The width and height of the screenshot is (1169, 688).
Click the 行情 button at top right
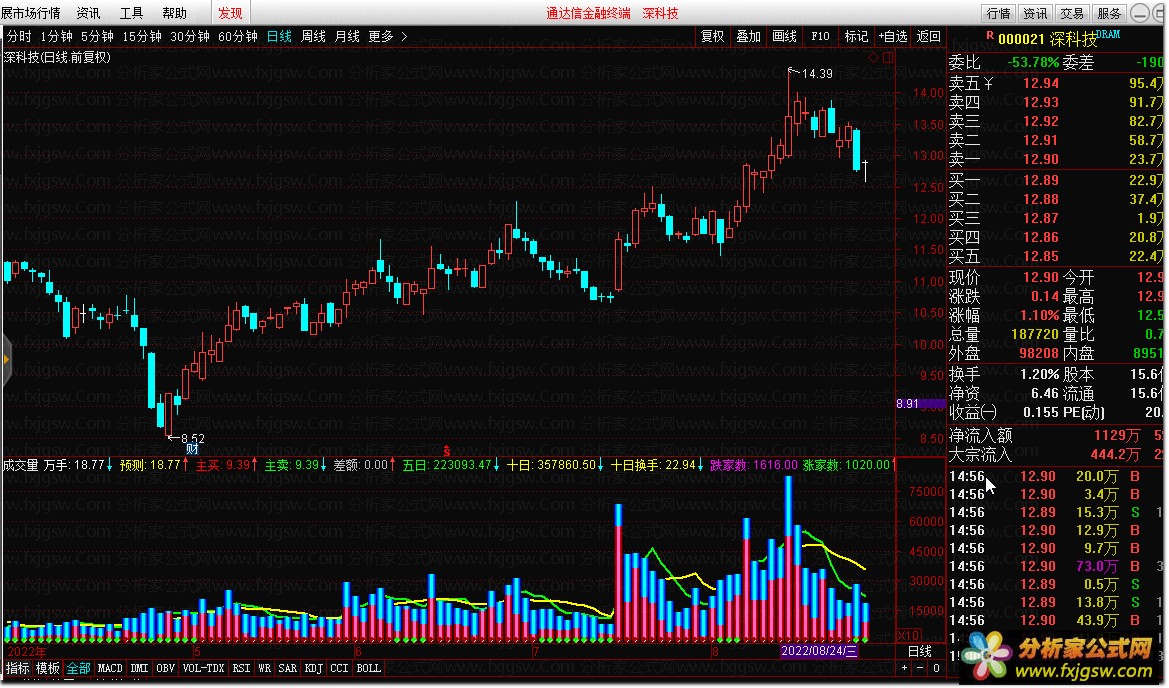pyautogui.click(x=998, y=13)
